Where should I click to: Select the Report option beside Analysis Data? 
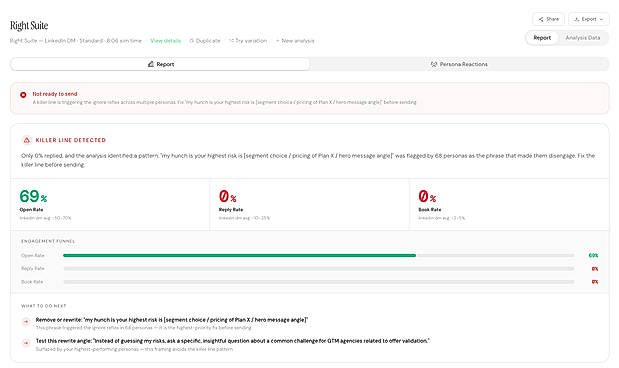coord(542,38)
